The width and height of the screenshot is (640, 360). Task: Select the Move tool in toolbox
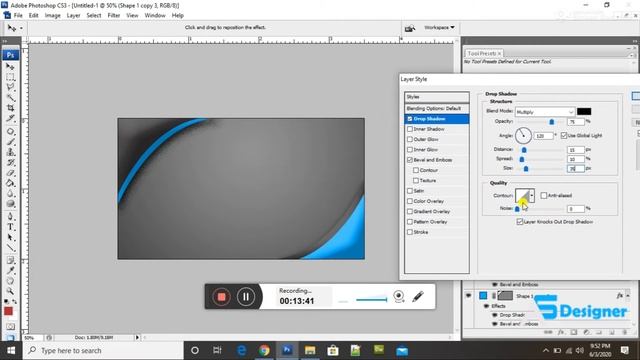click(x=10, y=67)
